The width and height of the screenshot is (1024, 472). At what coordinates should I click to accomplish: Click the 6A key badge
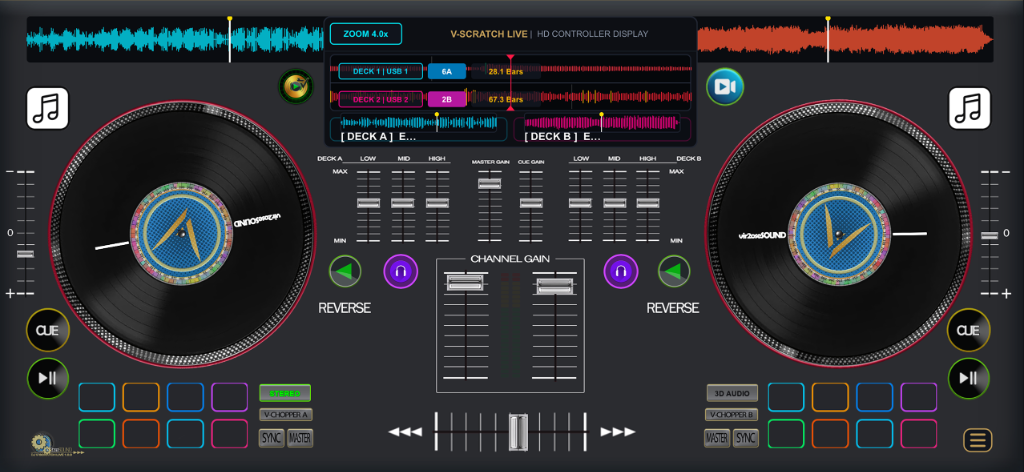click(x=447, y=71)
